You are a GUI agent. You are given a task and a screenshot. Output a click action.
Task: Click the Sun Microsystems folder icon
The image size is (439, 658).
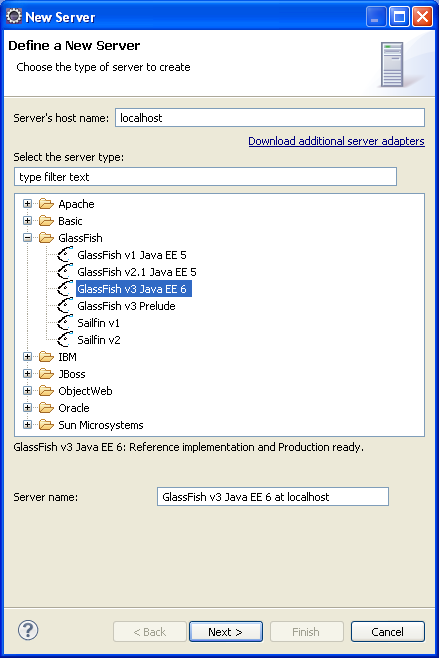46,425
